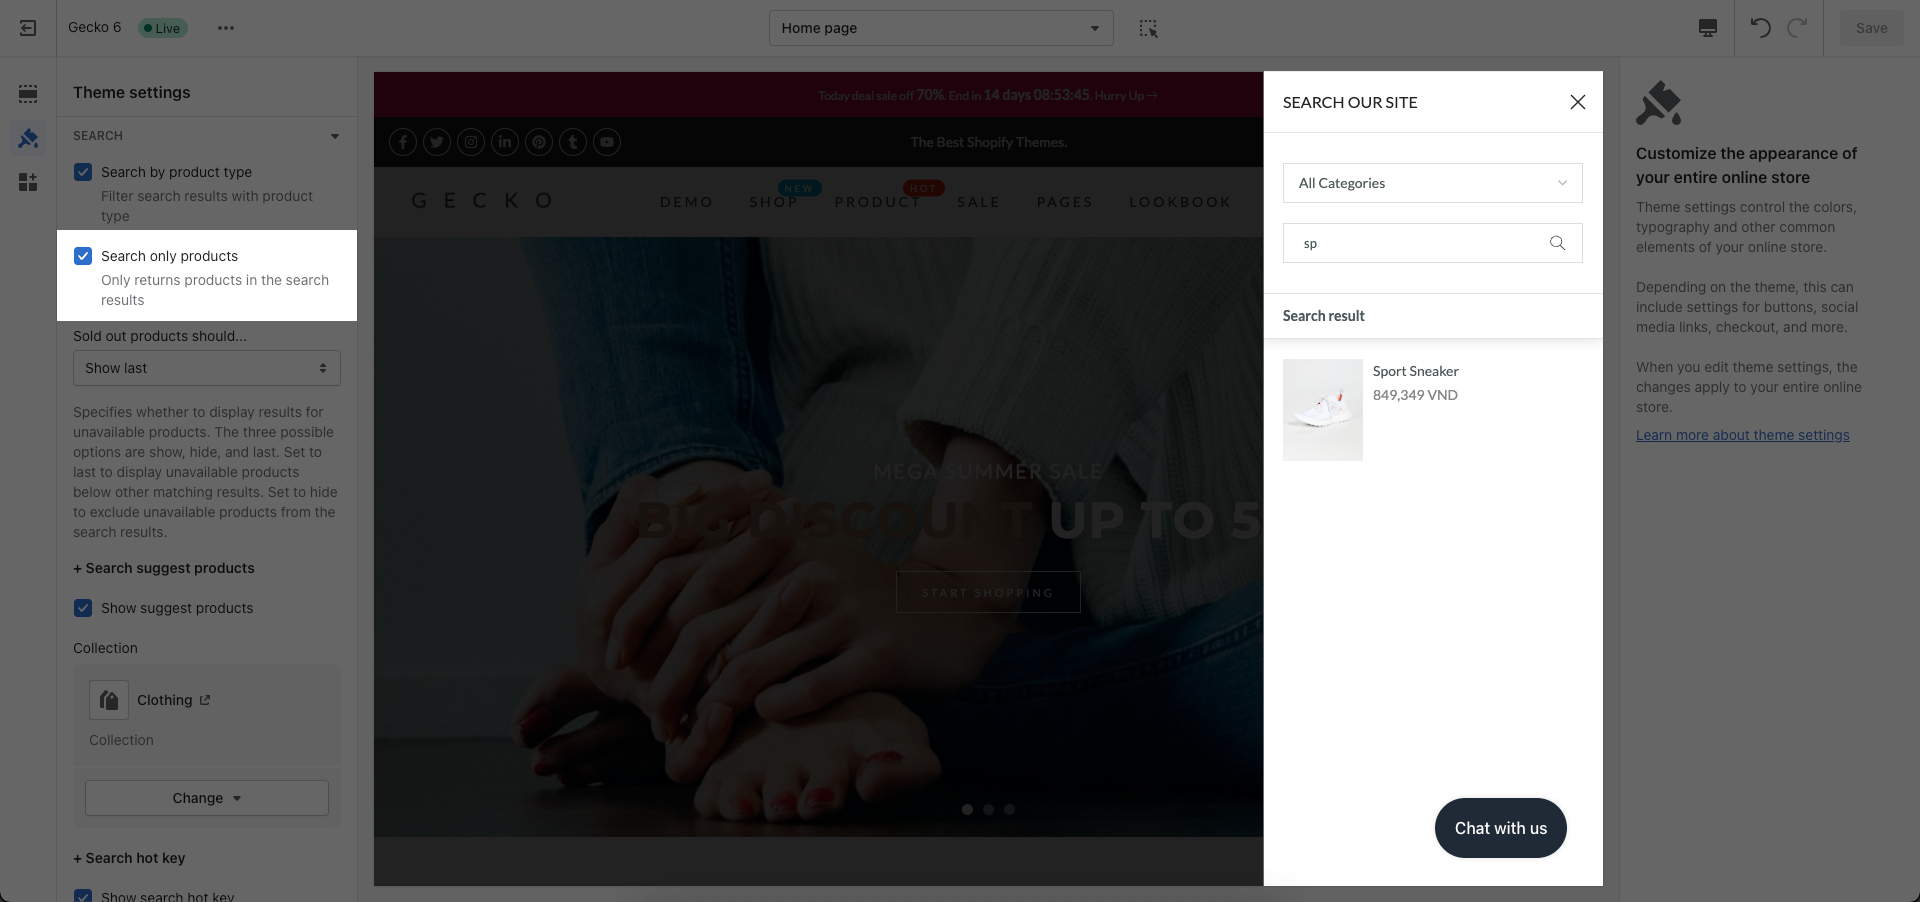
Task: Click the Live theme status badge
Action: pos(162,28)
